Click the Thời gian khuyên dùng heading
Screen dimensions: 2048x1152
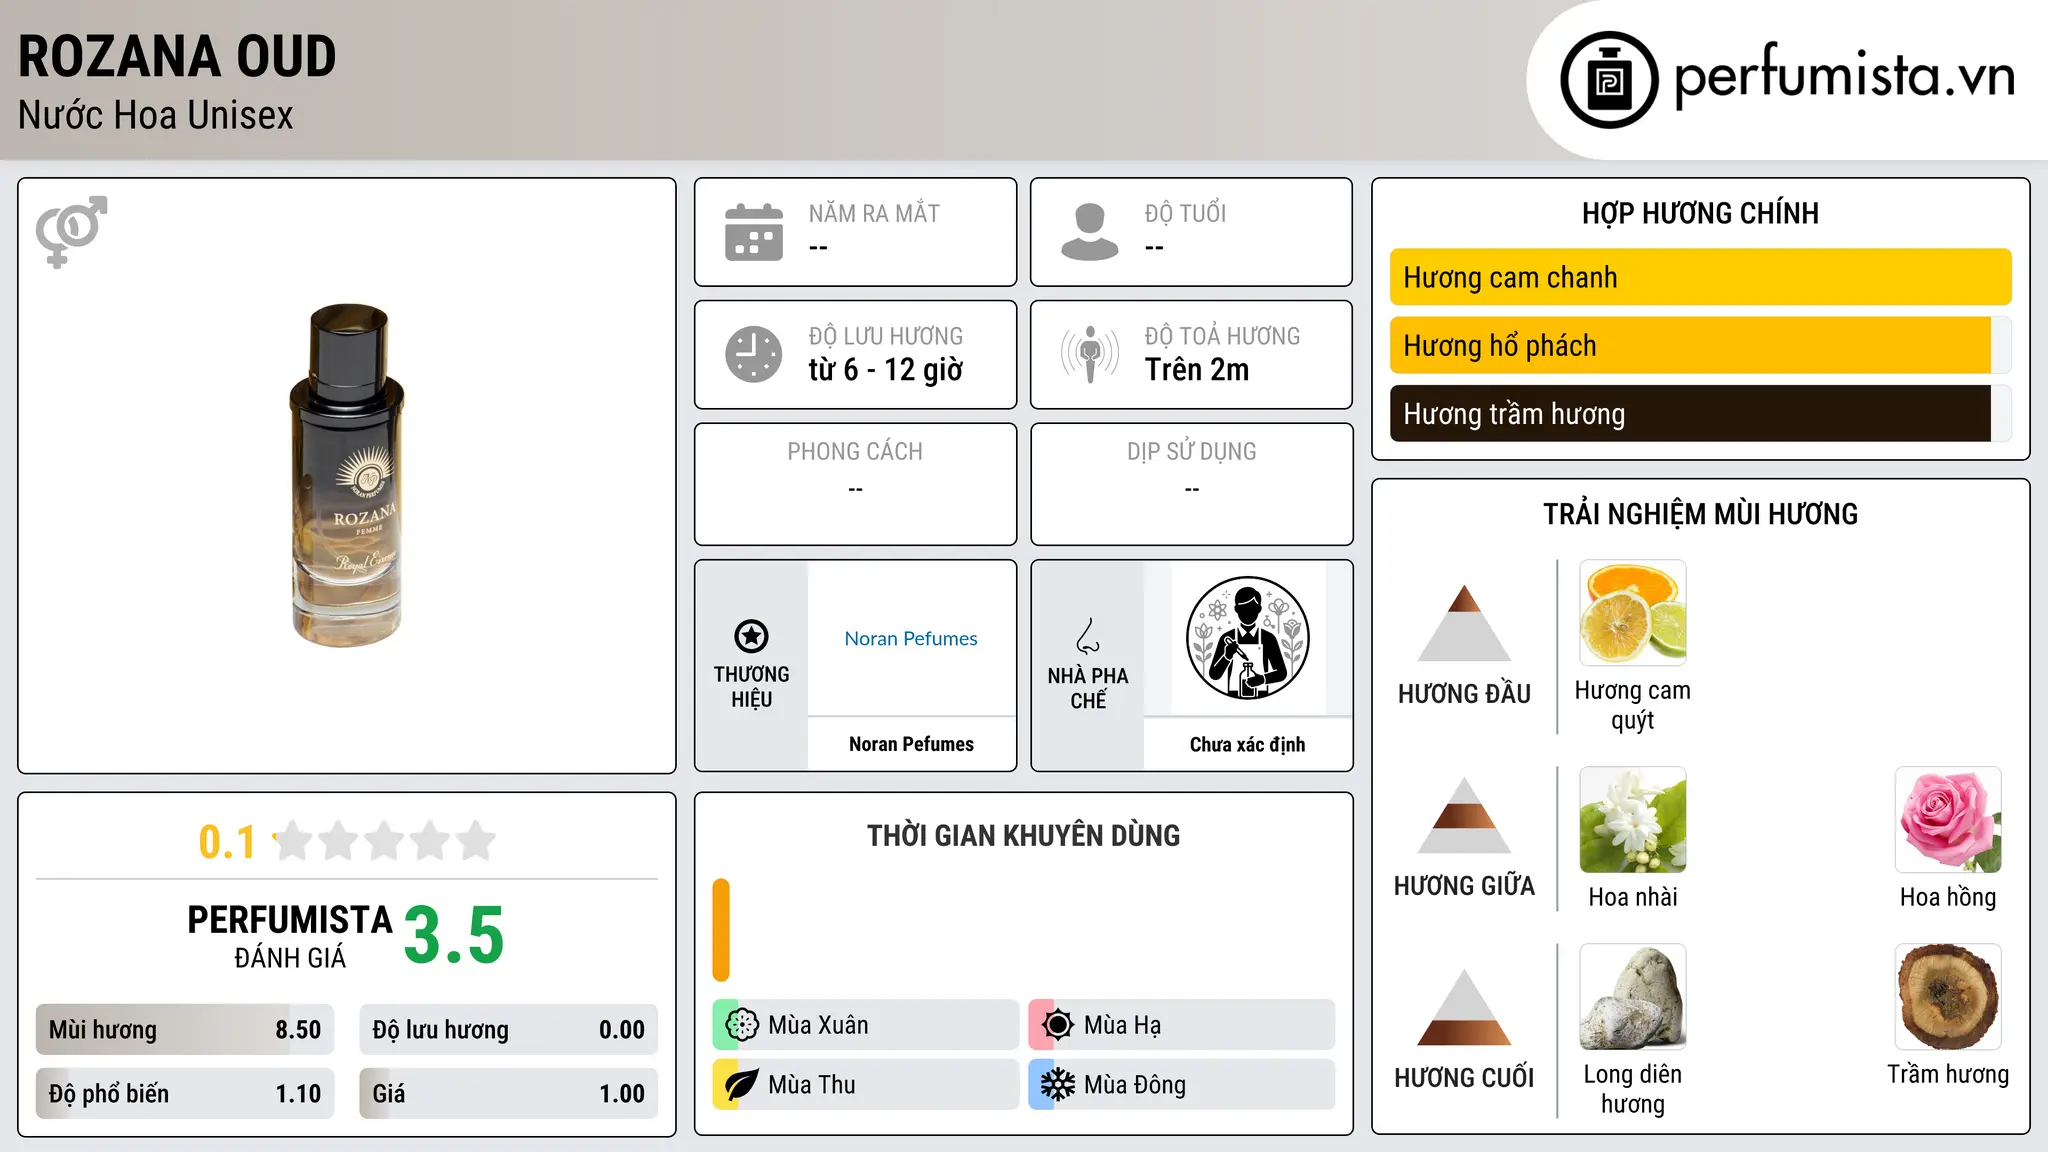coord(1023,835)
